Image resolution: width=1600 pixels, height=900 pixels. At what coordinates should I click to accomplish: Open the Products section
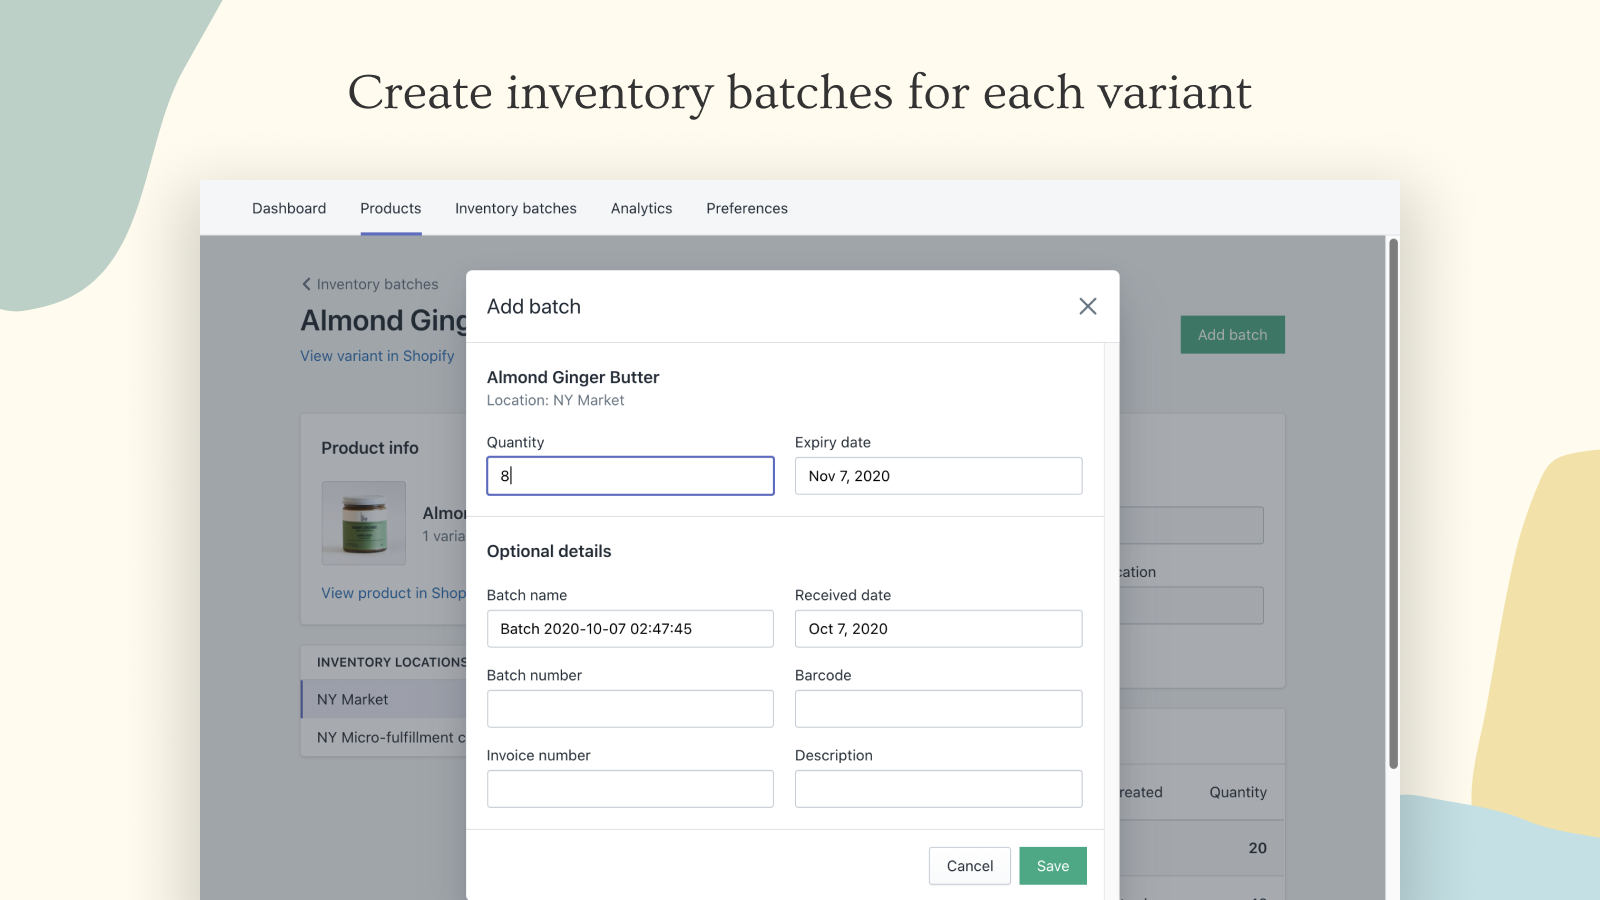click(390, 208)
